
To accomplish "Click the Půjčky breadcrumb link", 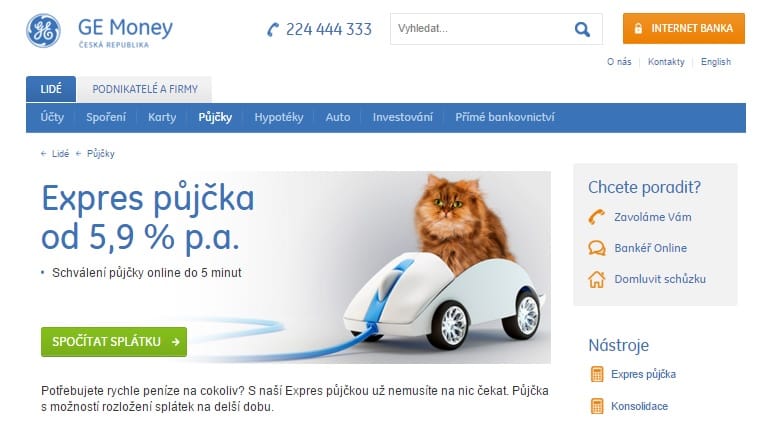I will tap(100, 154).
